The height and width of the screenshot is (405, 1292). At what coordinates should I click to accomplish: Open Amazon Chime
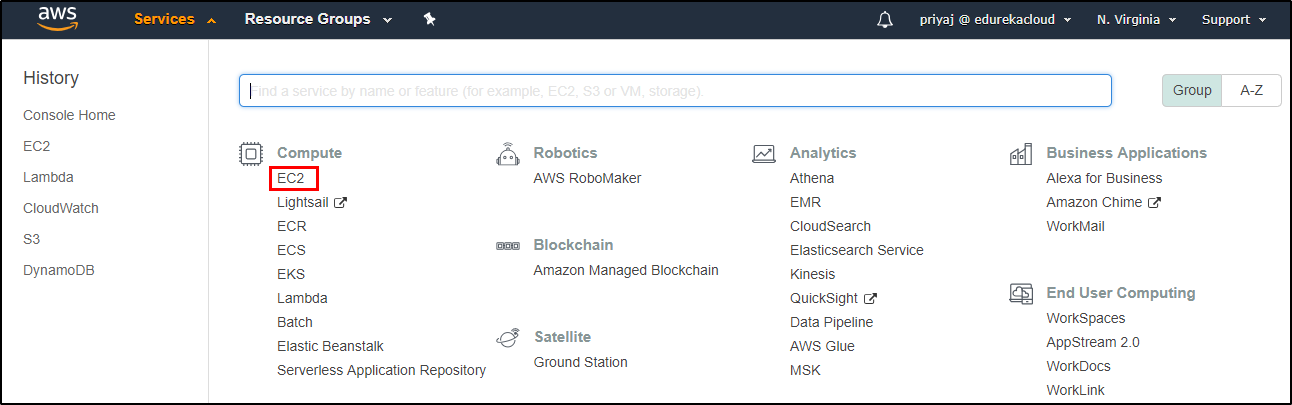1094,202
